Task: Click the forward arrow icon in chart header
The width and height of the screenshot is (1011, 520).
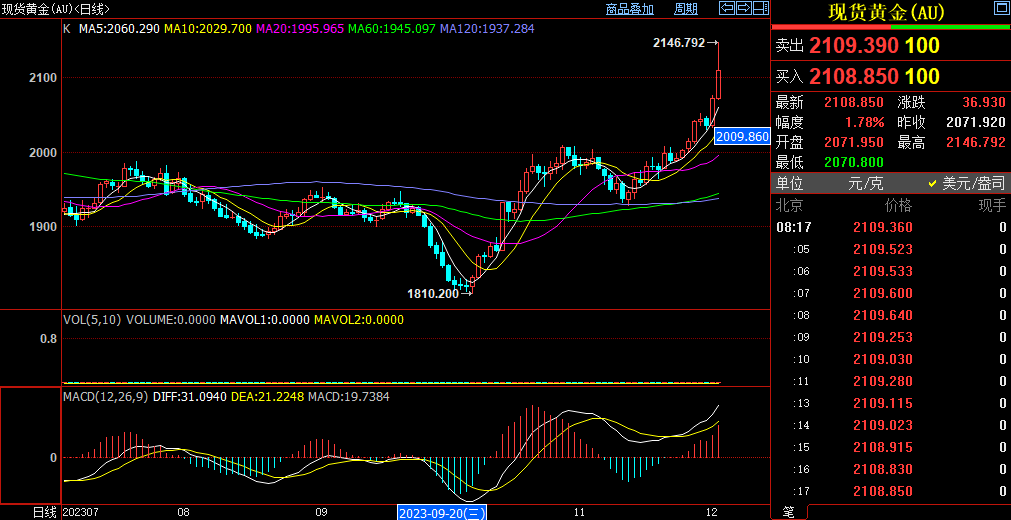Action: pos(743,9)
